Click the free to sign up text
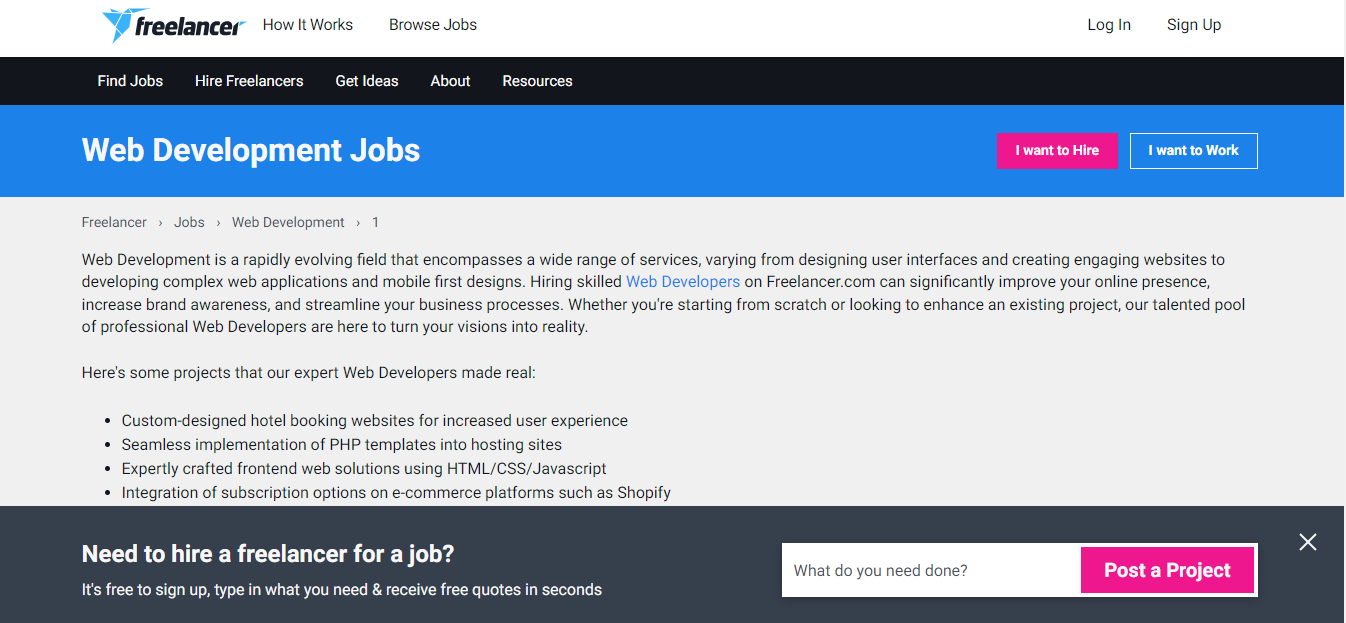 pos(342,590)
